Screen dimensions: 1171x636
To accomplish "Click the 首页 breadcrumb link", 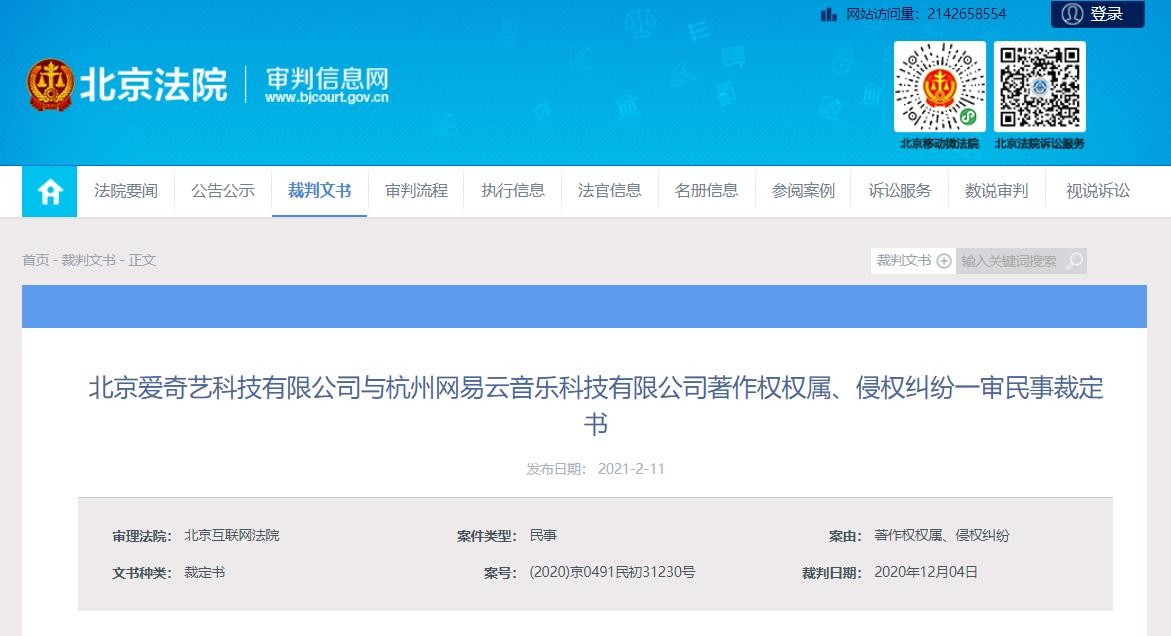I will [x=35, y=260].
